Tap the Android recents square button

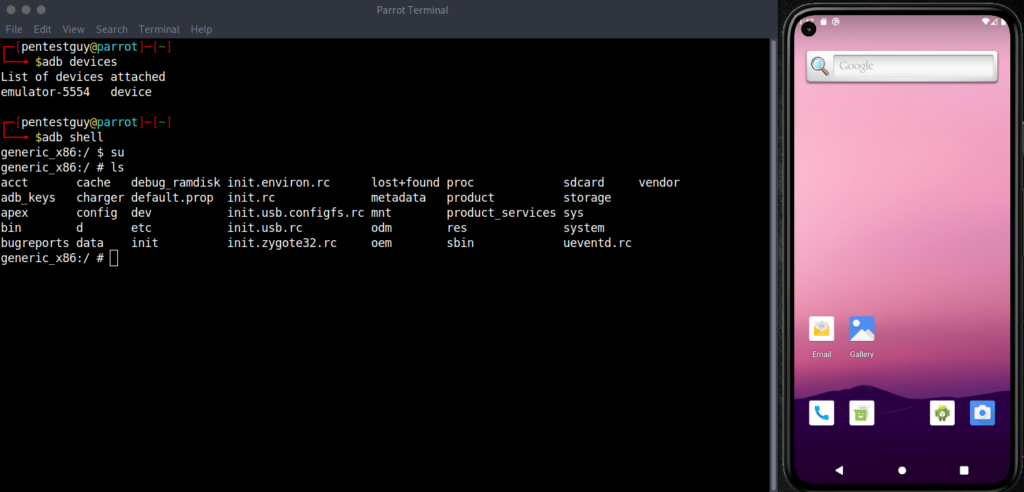964,470
